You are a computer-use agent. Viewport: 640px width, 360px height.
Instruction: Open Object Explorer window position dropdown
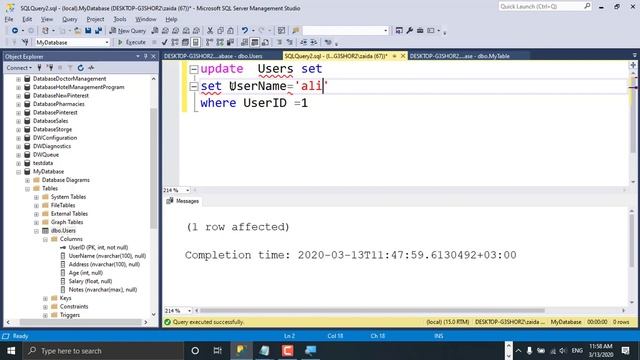coord(138,56)
